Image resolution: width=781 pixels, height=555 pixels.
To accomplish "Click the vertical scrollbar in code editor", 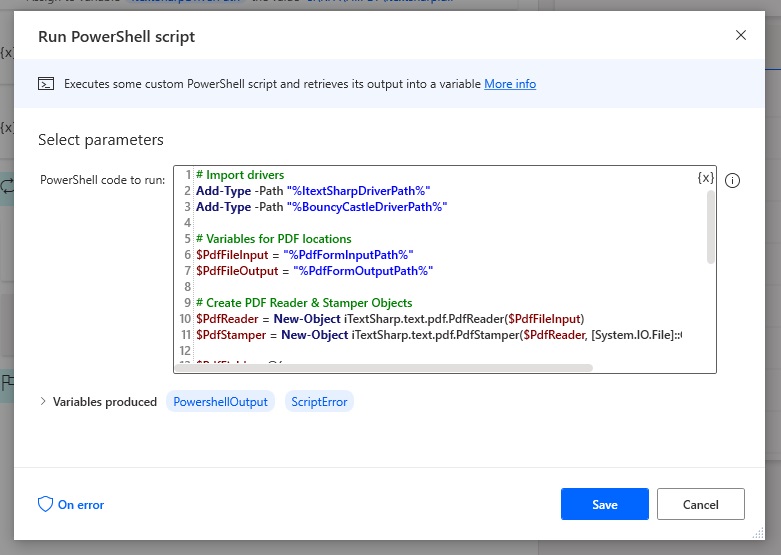I will 710,227.
